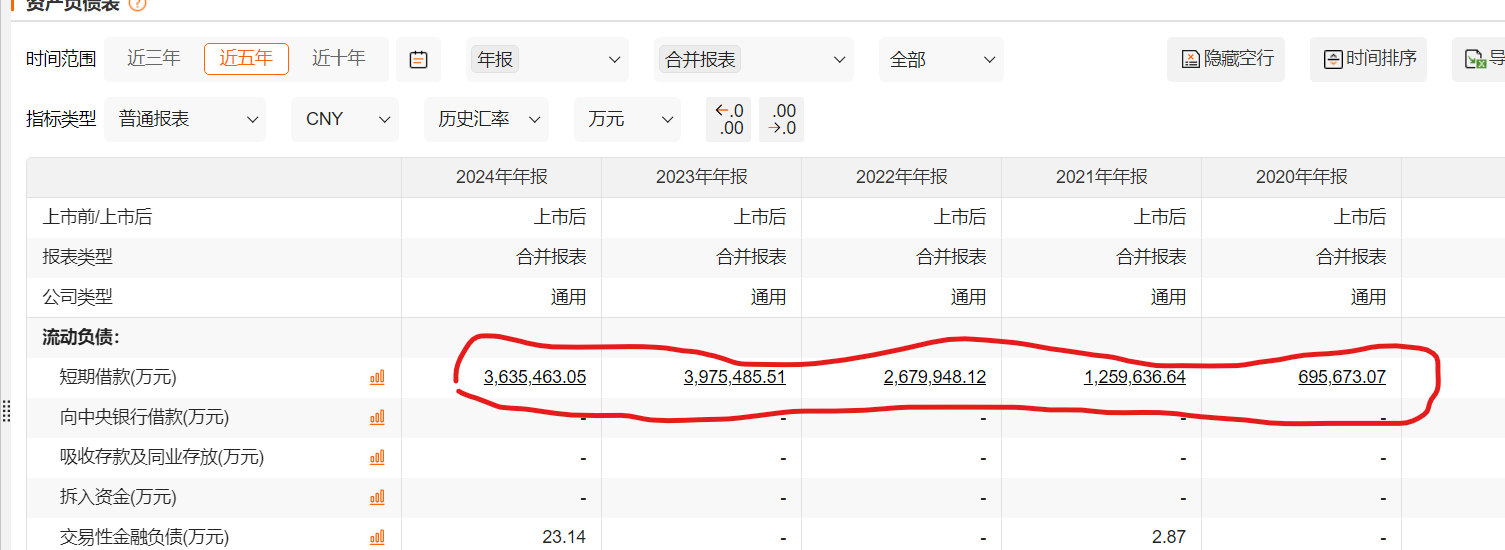The width and height of the screenshot is (1505, 550).
Task: Click the increase decimal places button
Action: point(728,119)
